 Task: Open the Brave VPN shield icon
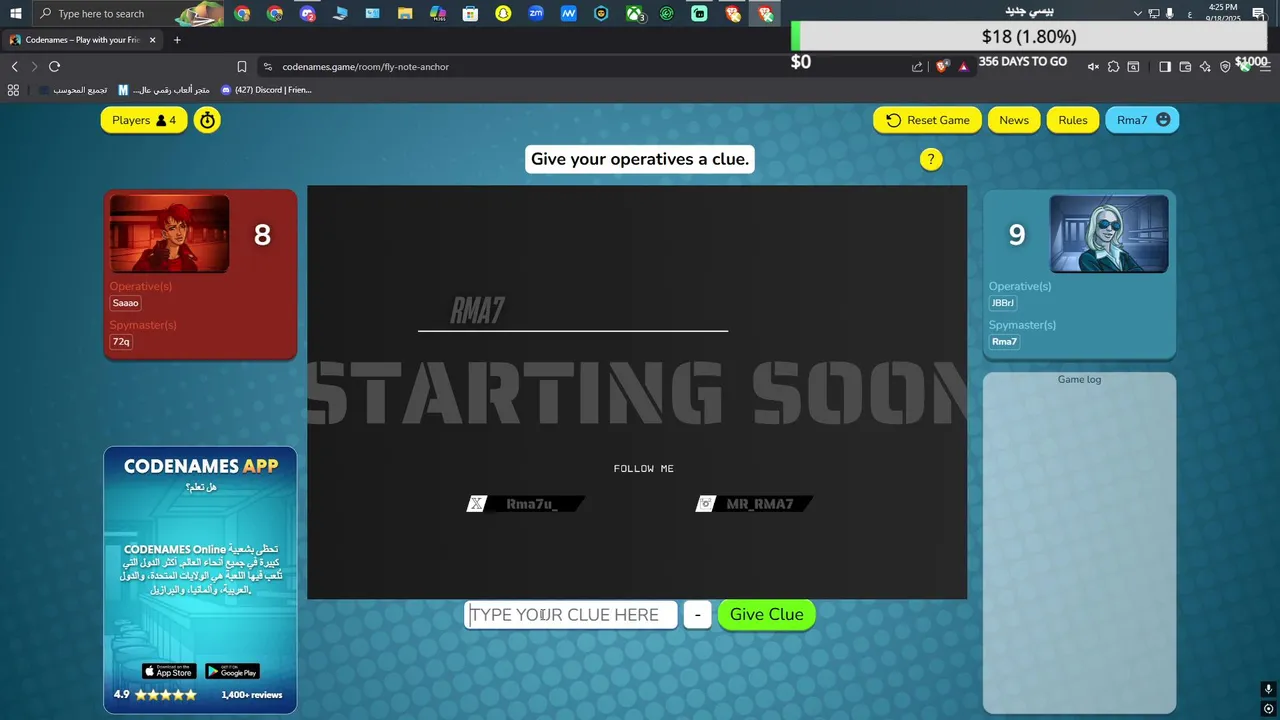[x=1225, y=67]
